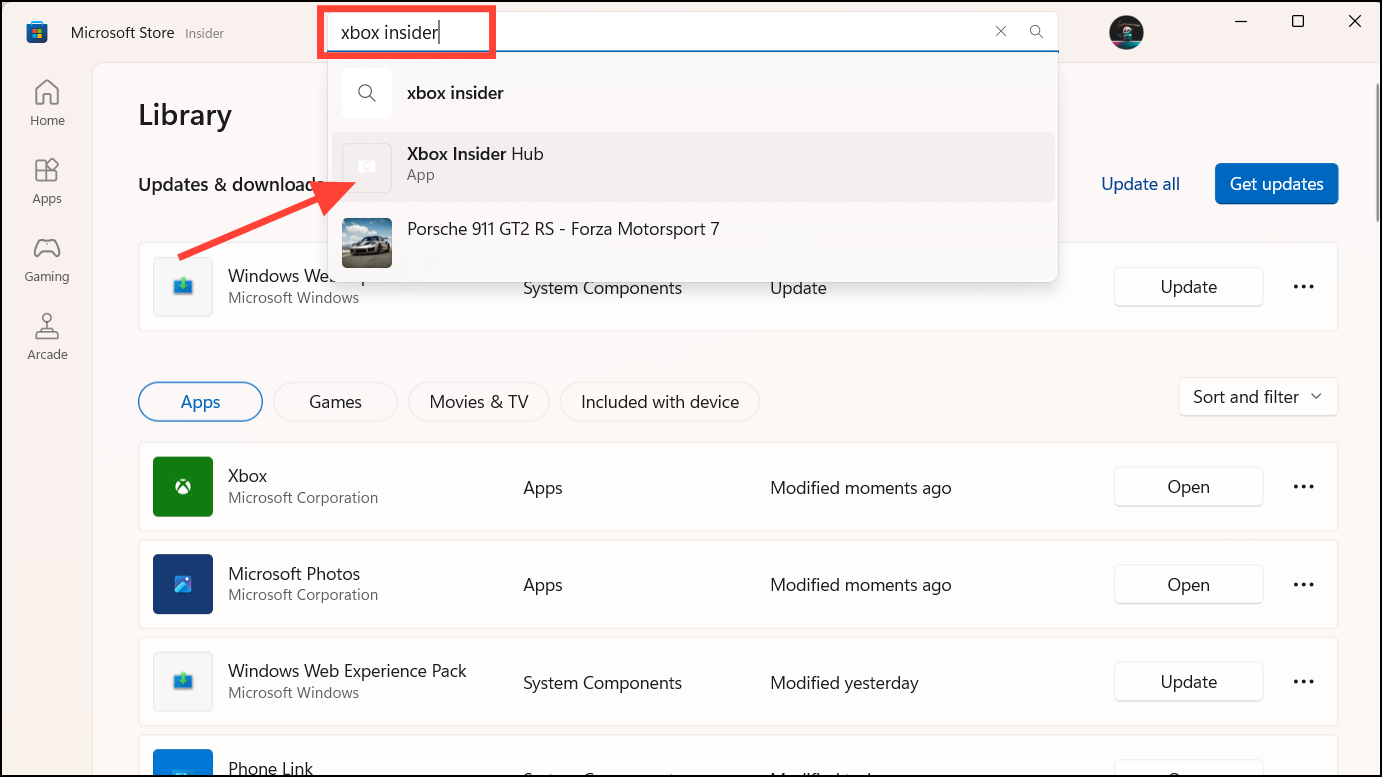Click the Get updates button

pos(1276,184)
